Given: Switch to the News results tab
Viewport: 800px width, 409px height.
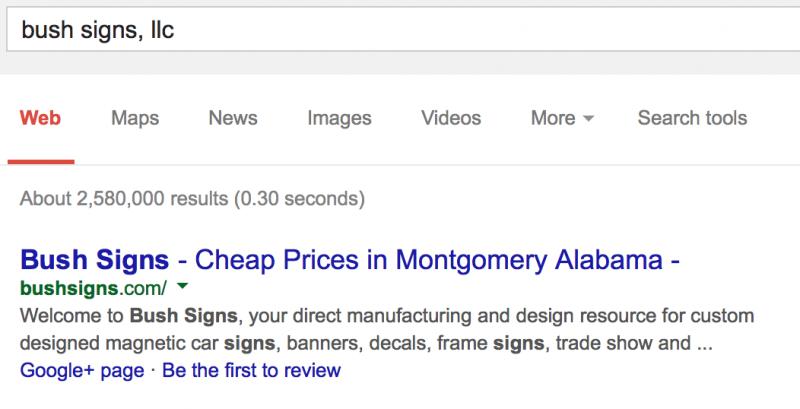Looking at the screenshot, I should (x=233, y=118).
